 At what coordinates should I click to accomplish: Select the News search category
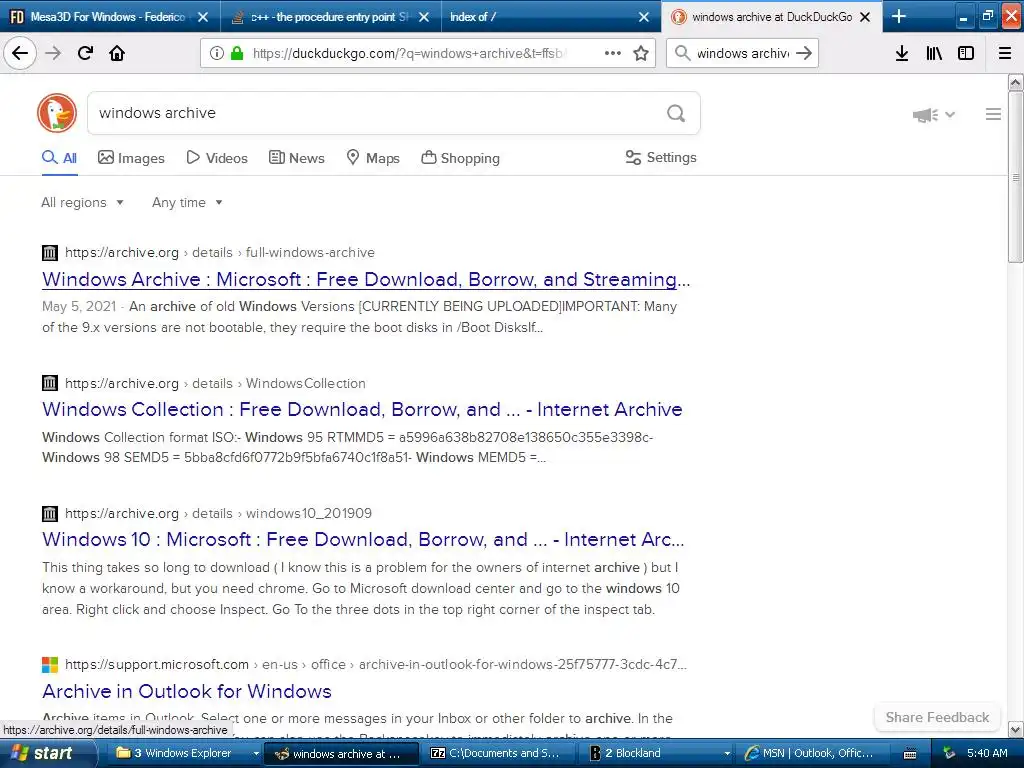(x=297, y=158)
